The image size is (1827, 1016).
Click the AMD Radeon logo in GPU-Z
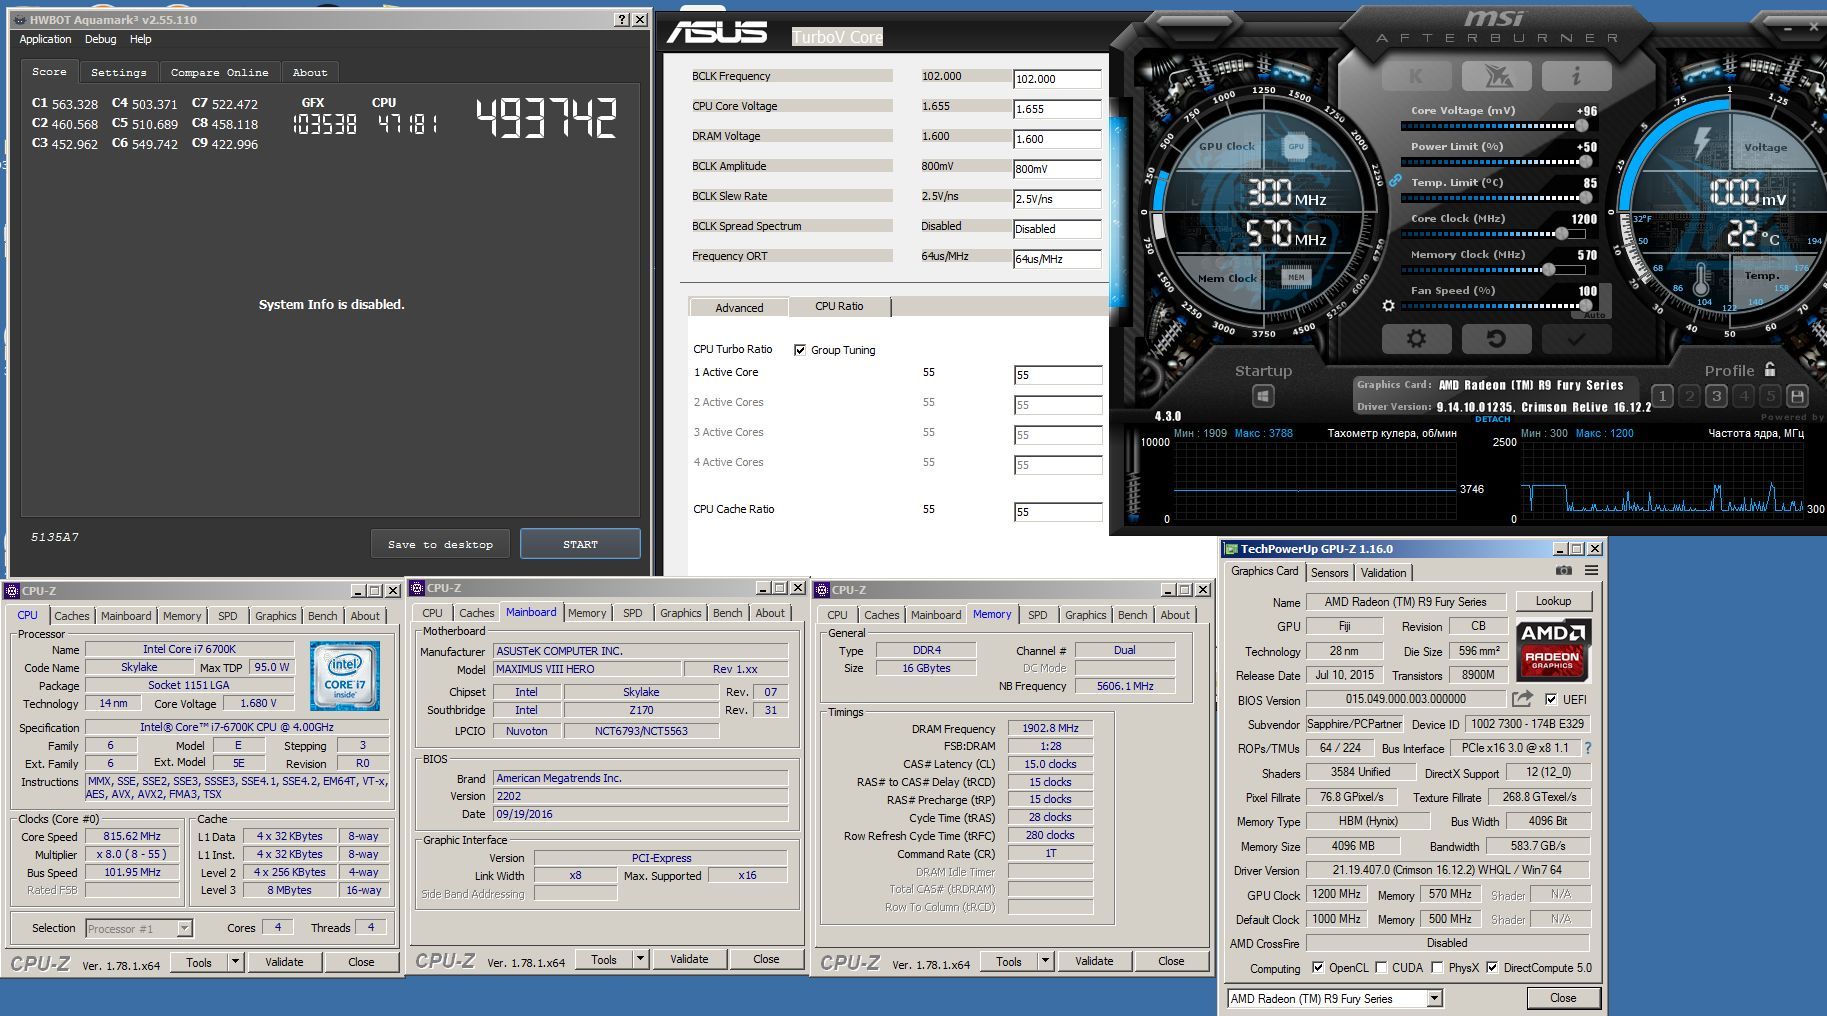1553,650
